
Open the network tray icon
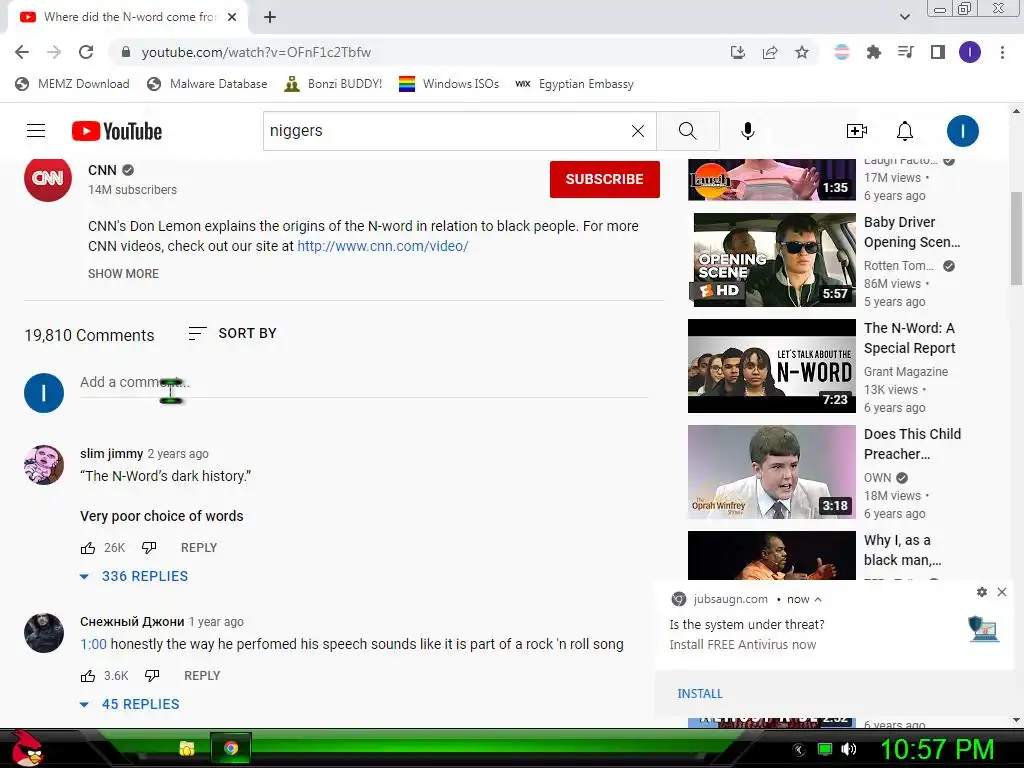[x=825, y=749]
